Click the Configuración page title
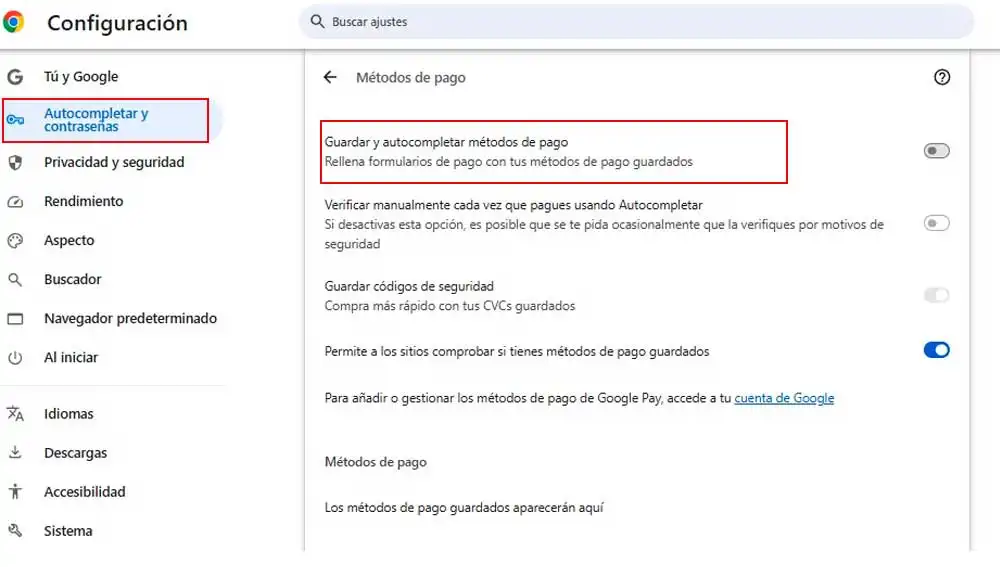 [117, 23]
